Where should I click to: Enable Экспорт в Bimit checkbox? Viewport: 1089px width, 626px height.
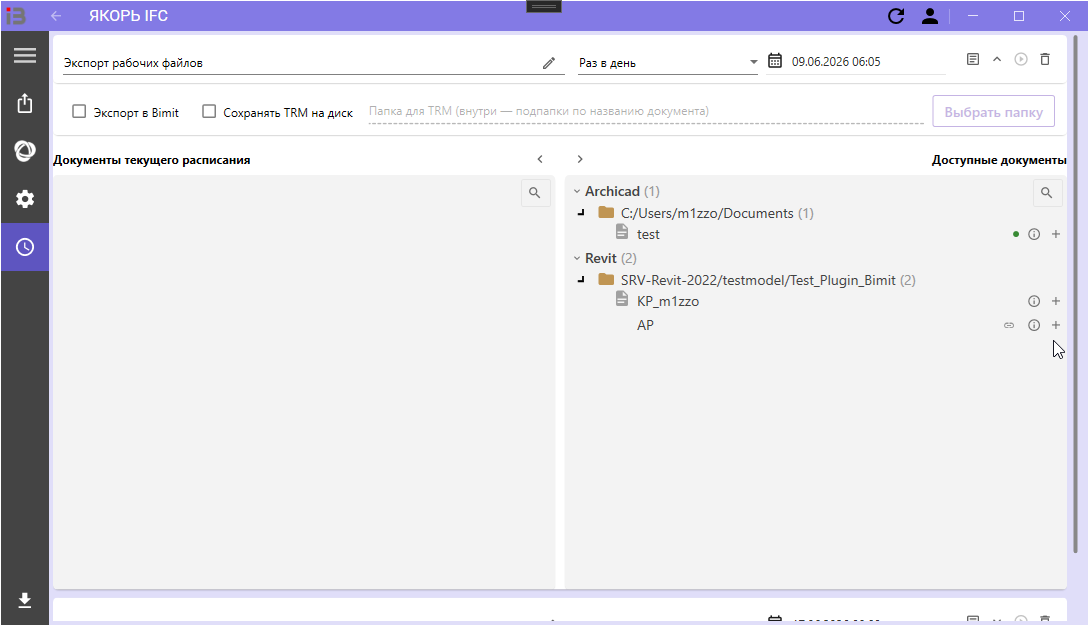(79, 111)
